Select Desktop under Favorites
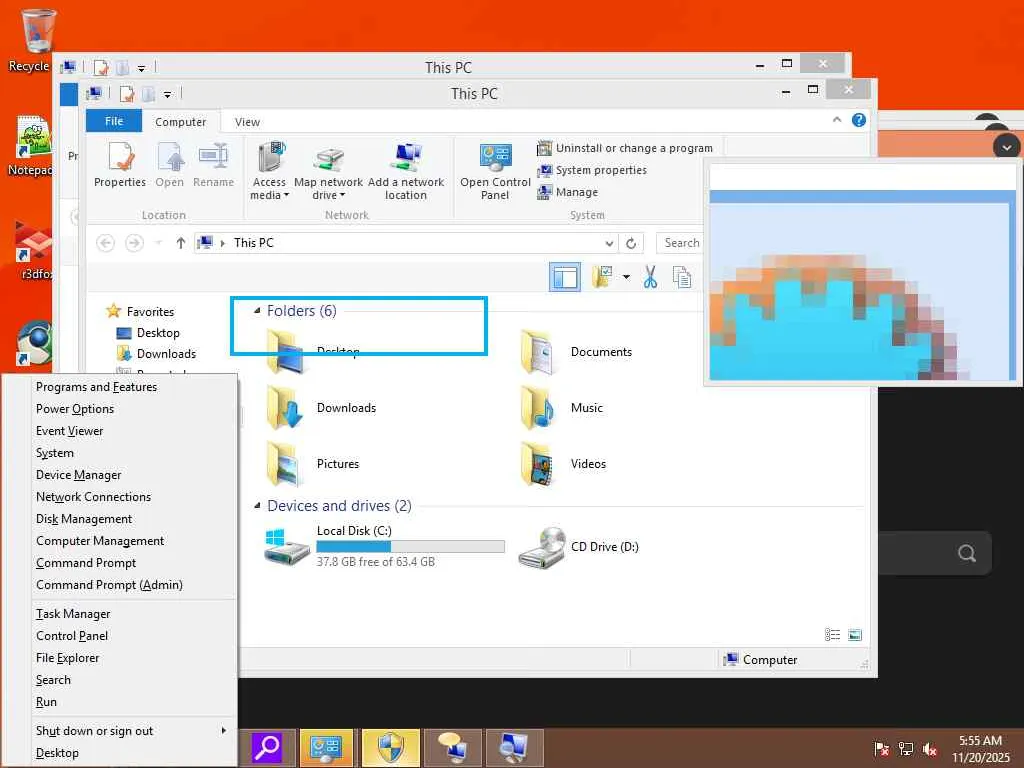 [157, 333]
